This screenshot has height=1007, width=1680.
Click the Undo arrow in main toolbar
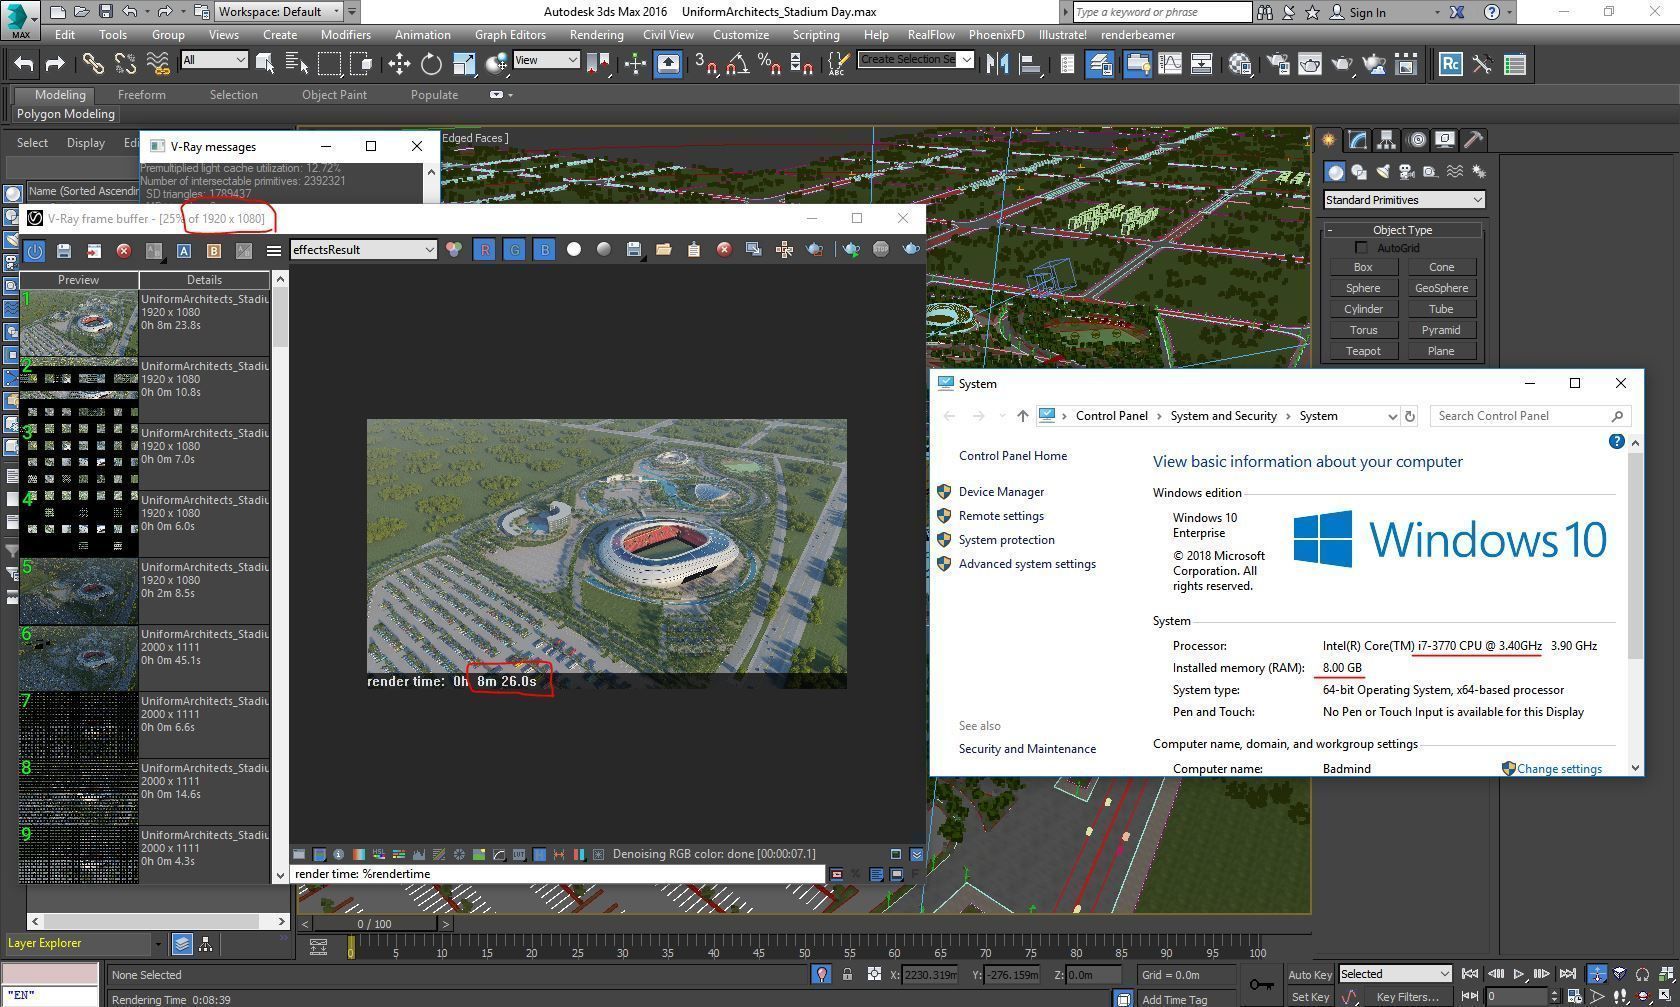[24, 64]
